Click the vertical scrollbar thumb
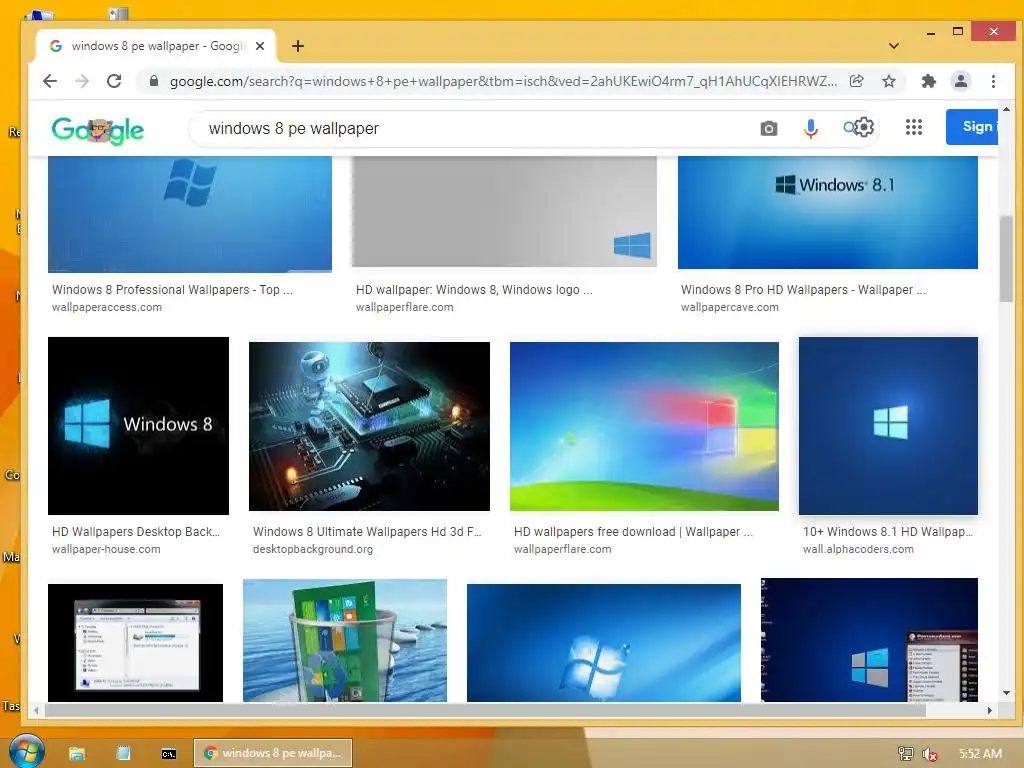The height and width of the screenshot is (768, 1024). [x=1006, y=259]
